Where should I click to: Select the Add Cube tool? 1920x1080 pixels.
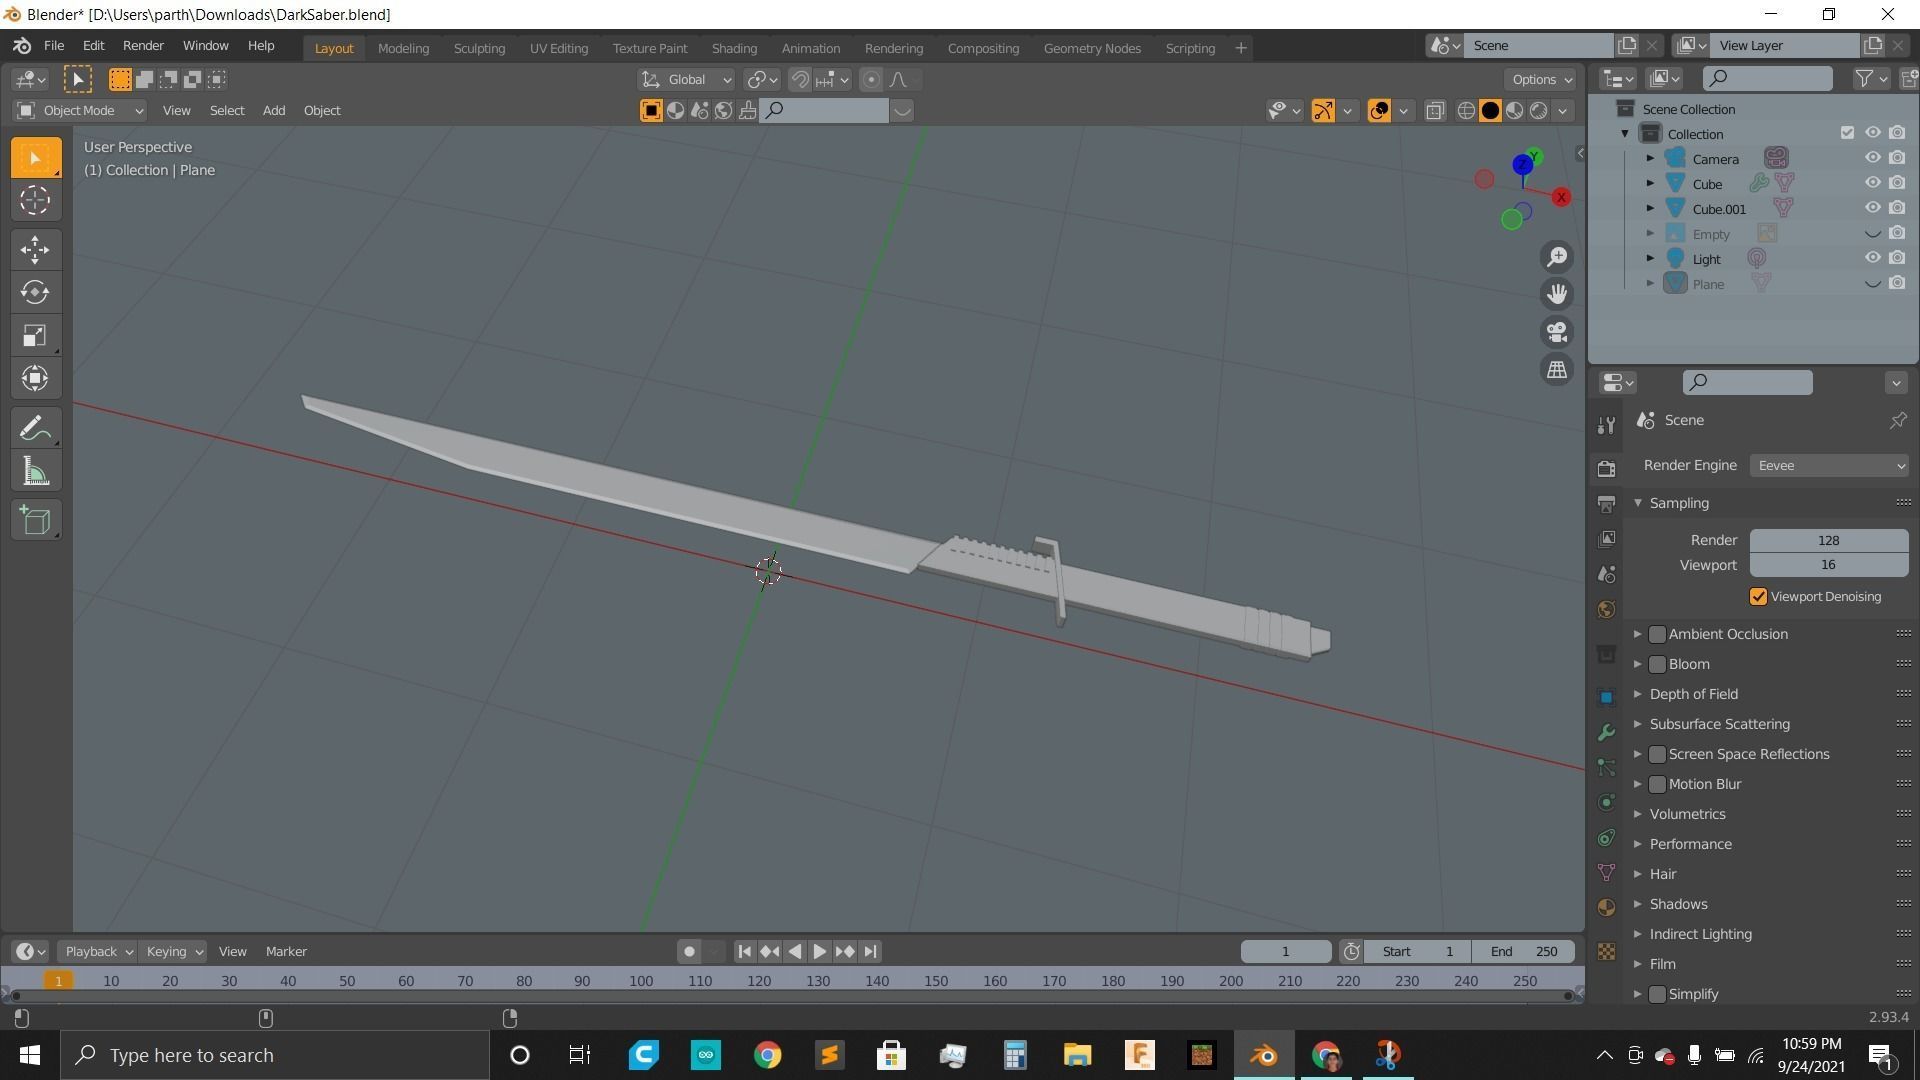click(x=35, y=521)
